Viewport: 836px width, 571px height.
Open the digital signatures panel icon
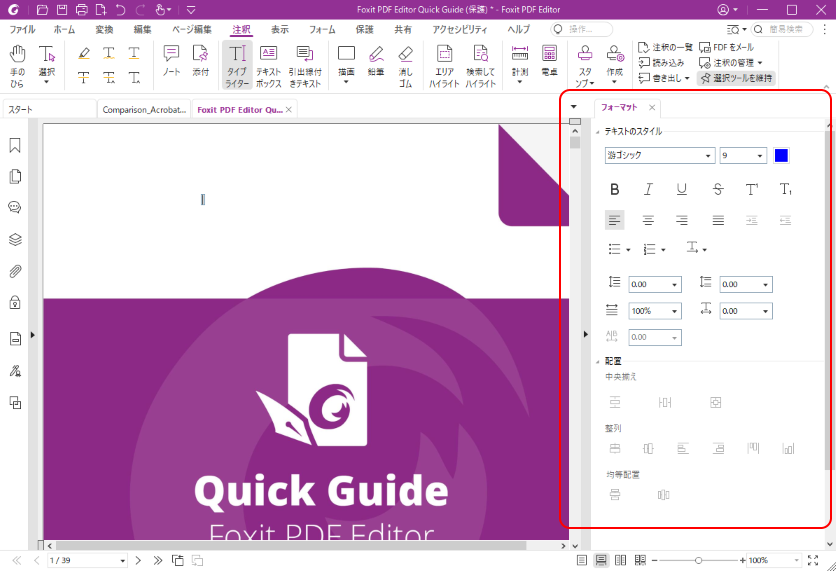pos(15,371)
